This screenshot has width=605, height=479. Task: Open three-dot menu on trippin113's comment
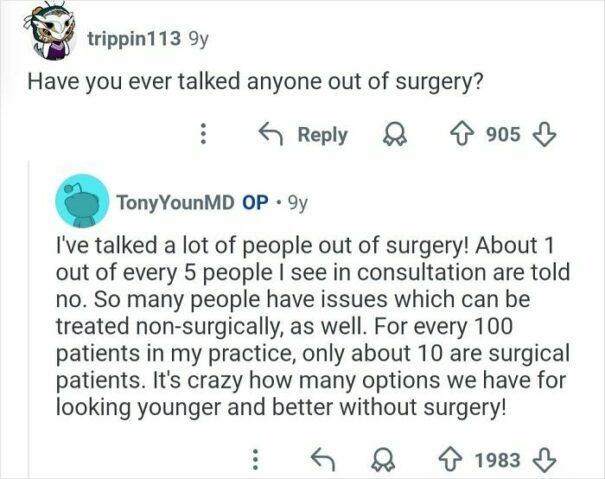pos(204,134)
